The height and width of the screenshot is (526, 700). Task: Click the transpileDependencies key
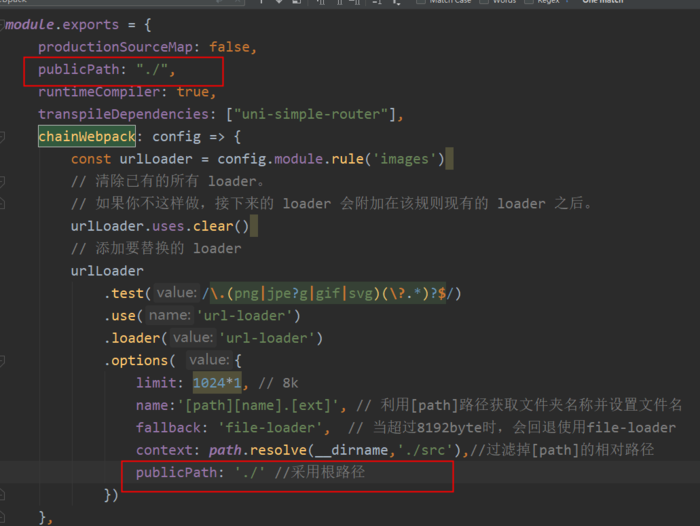[123, 114]
